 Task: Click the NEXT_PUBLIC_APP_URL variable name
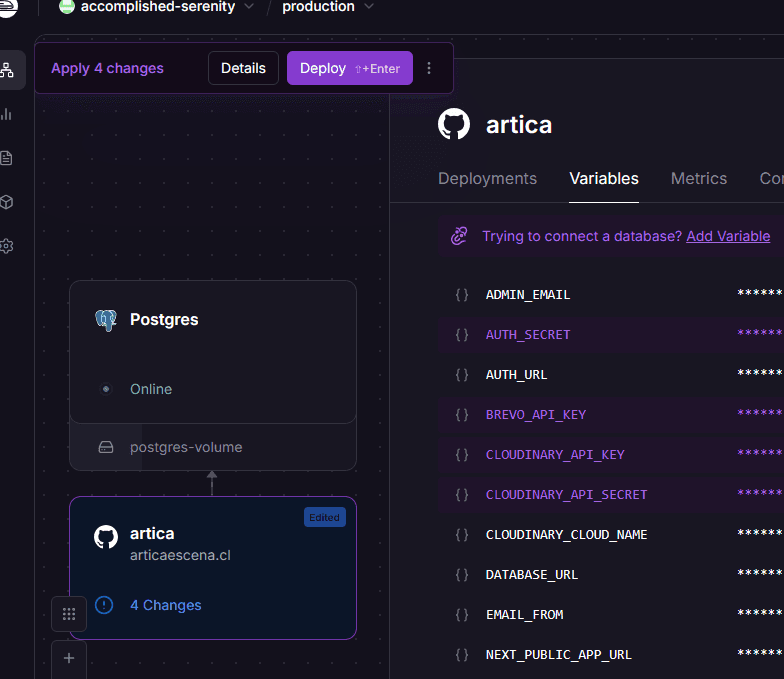[558, 654]
